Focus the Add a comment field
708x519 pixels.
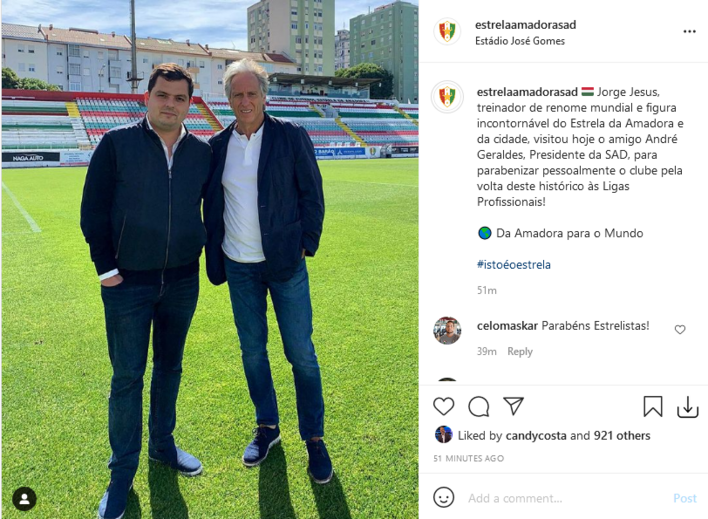[564, 498]
